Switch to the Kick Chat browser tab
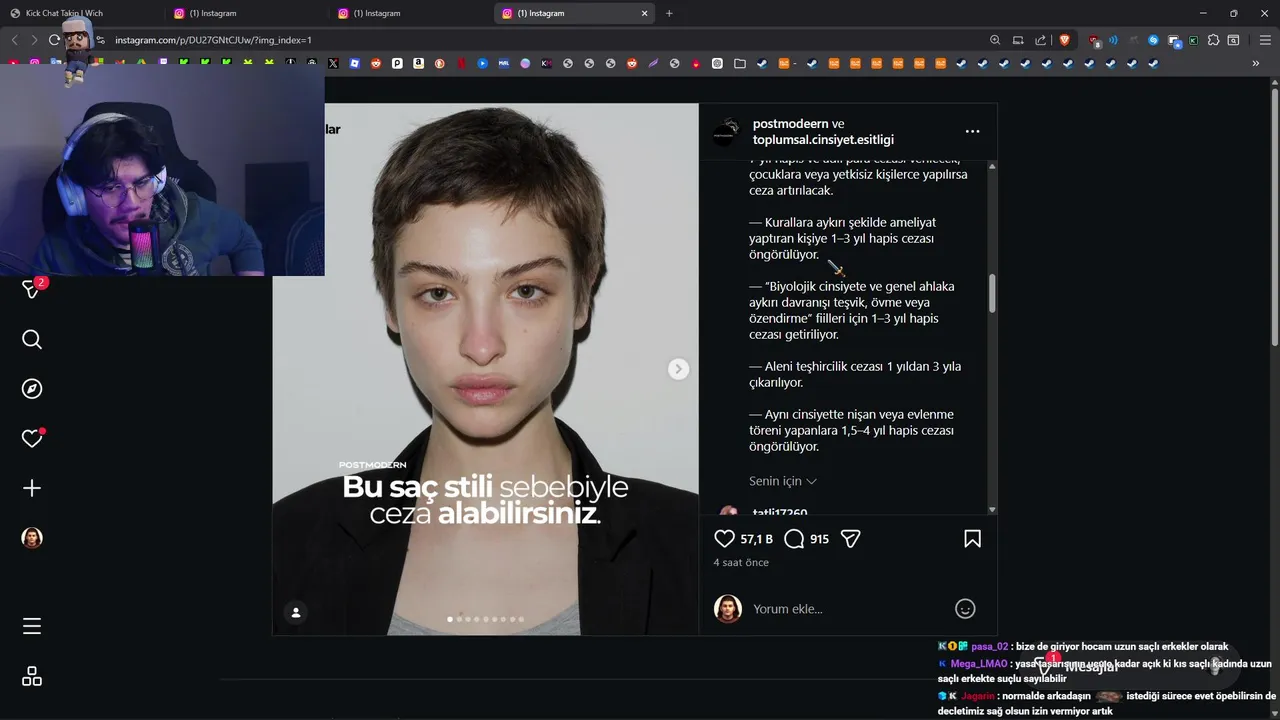 (80, 13)
